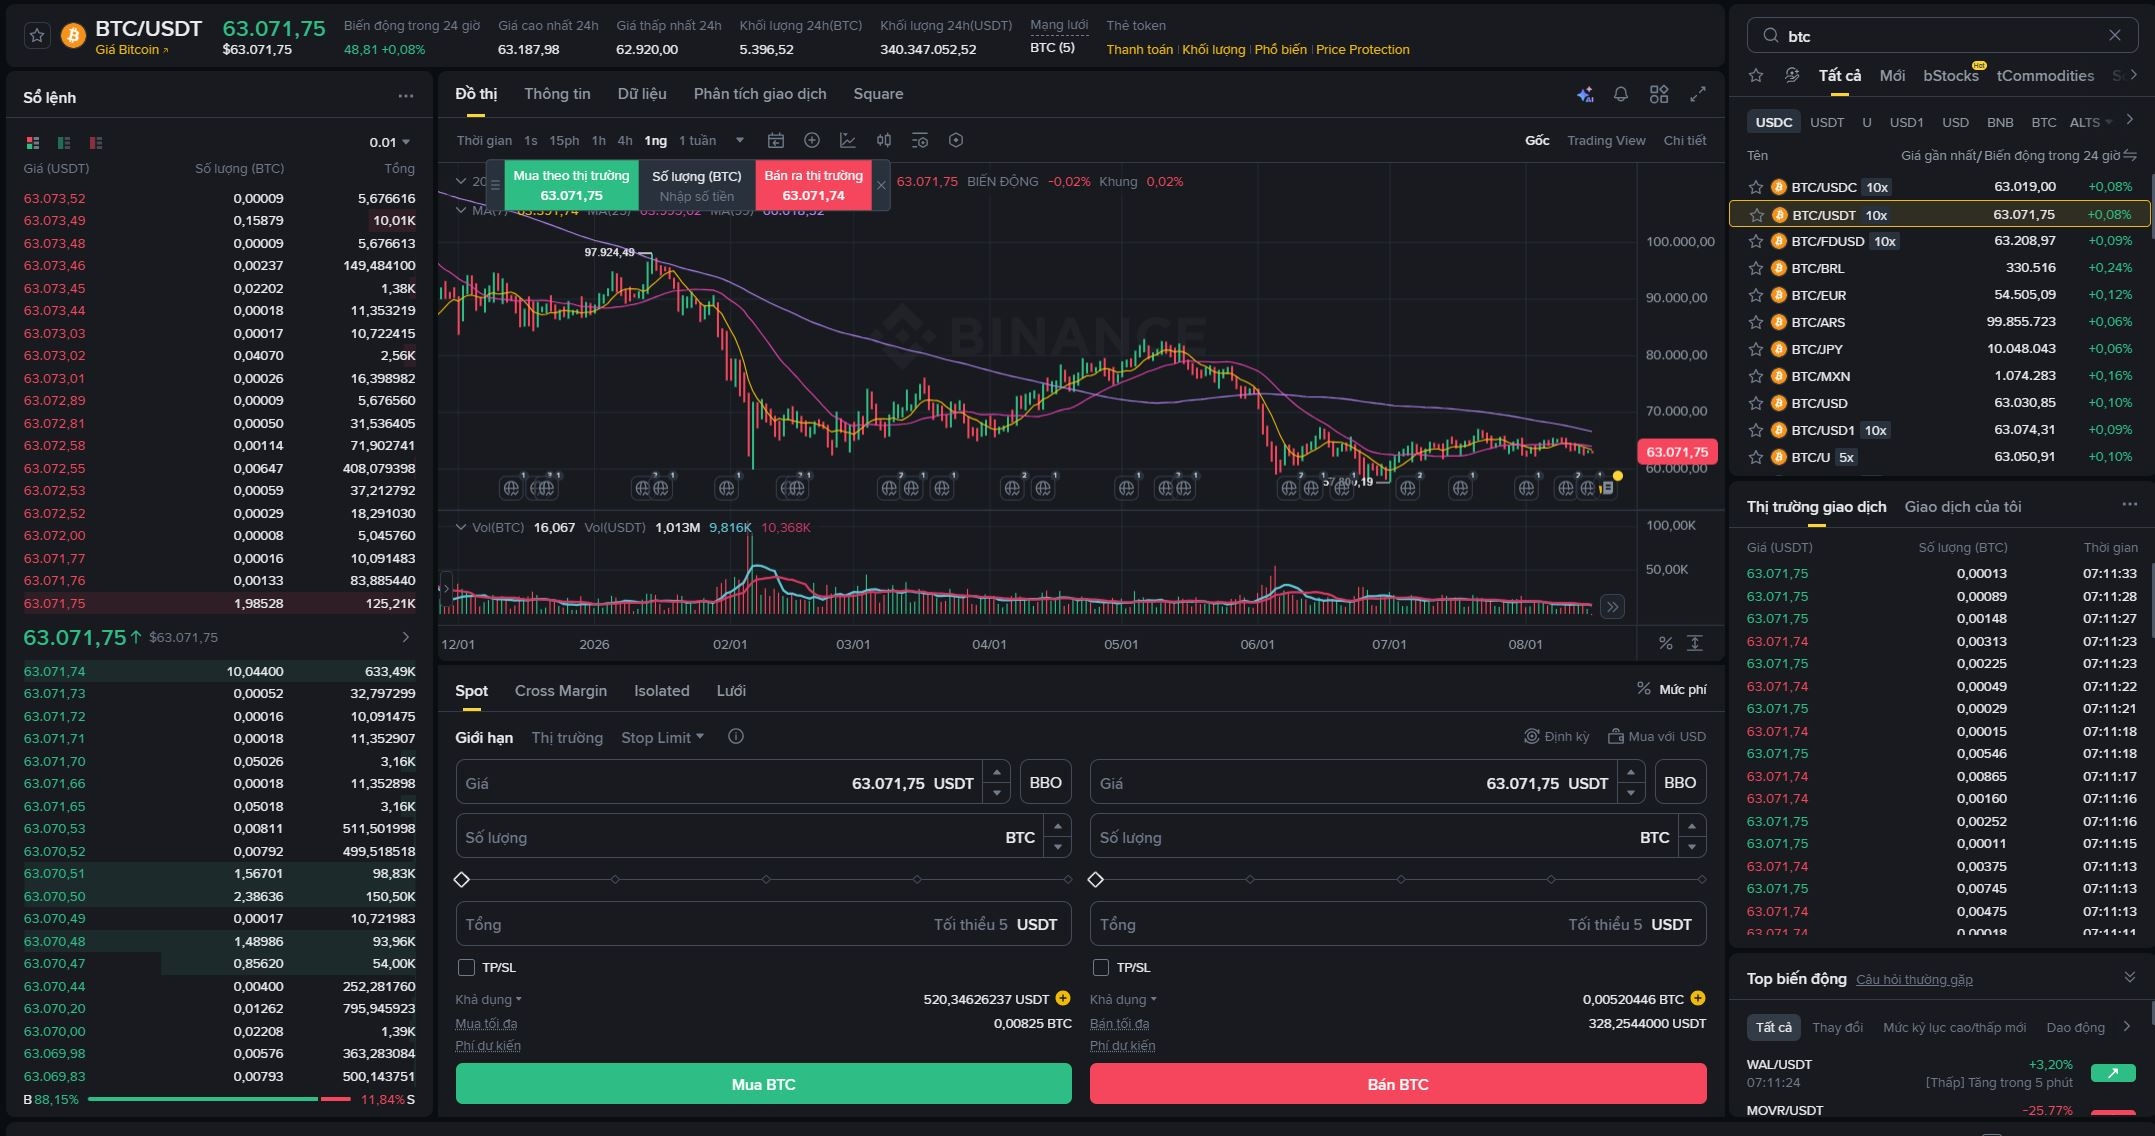
Task: Open hexagon chart settings icon
Action: click(956, 140)
